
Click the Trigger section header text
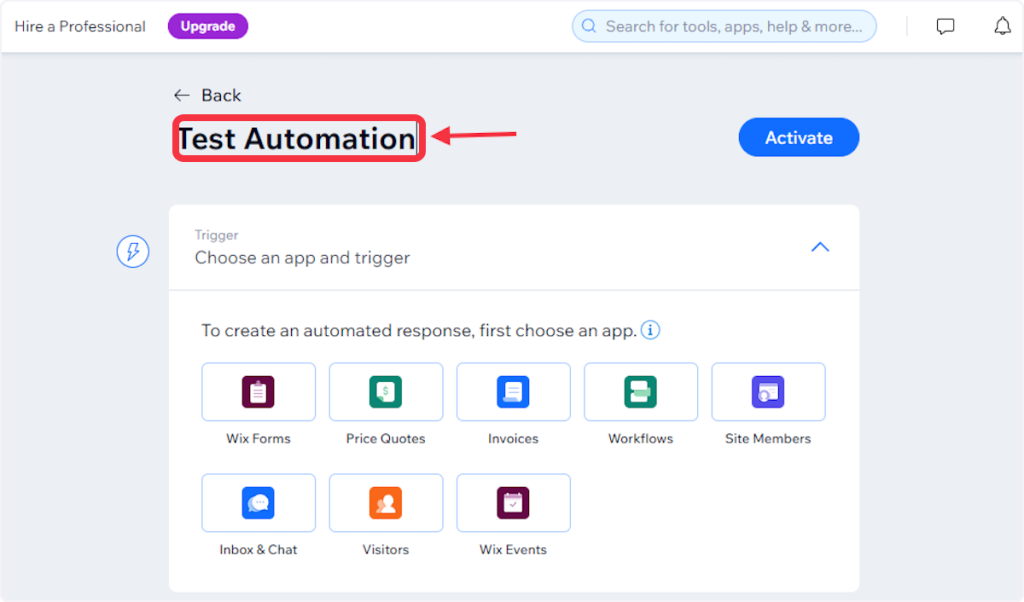(302, 257)
